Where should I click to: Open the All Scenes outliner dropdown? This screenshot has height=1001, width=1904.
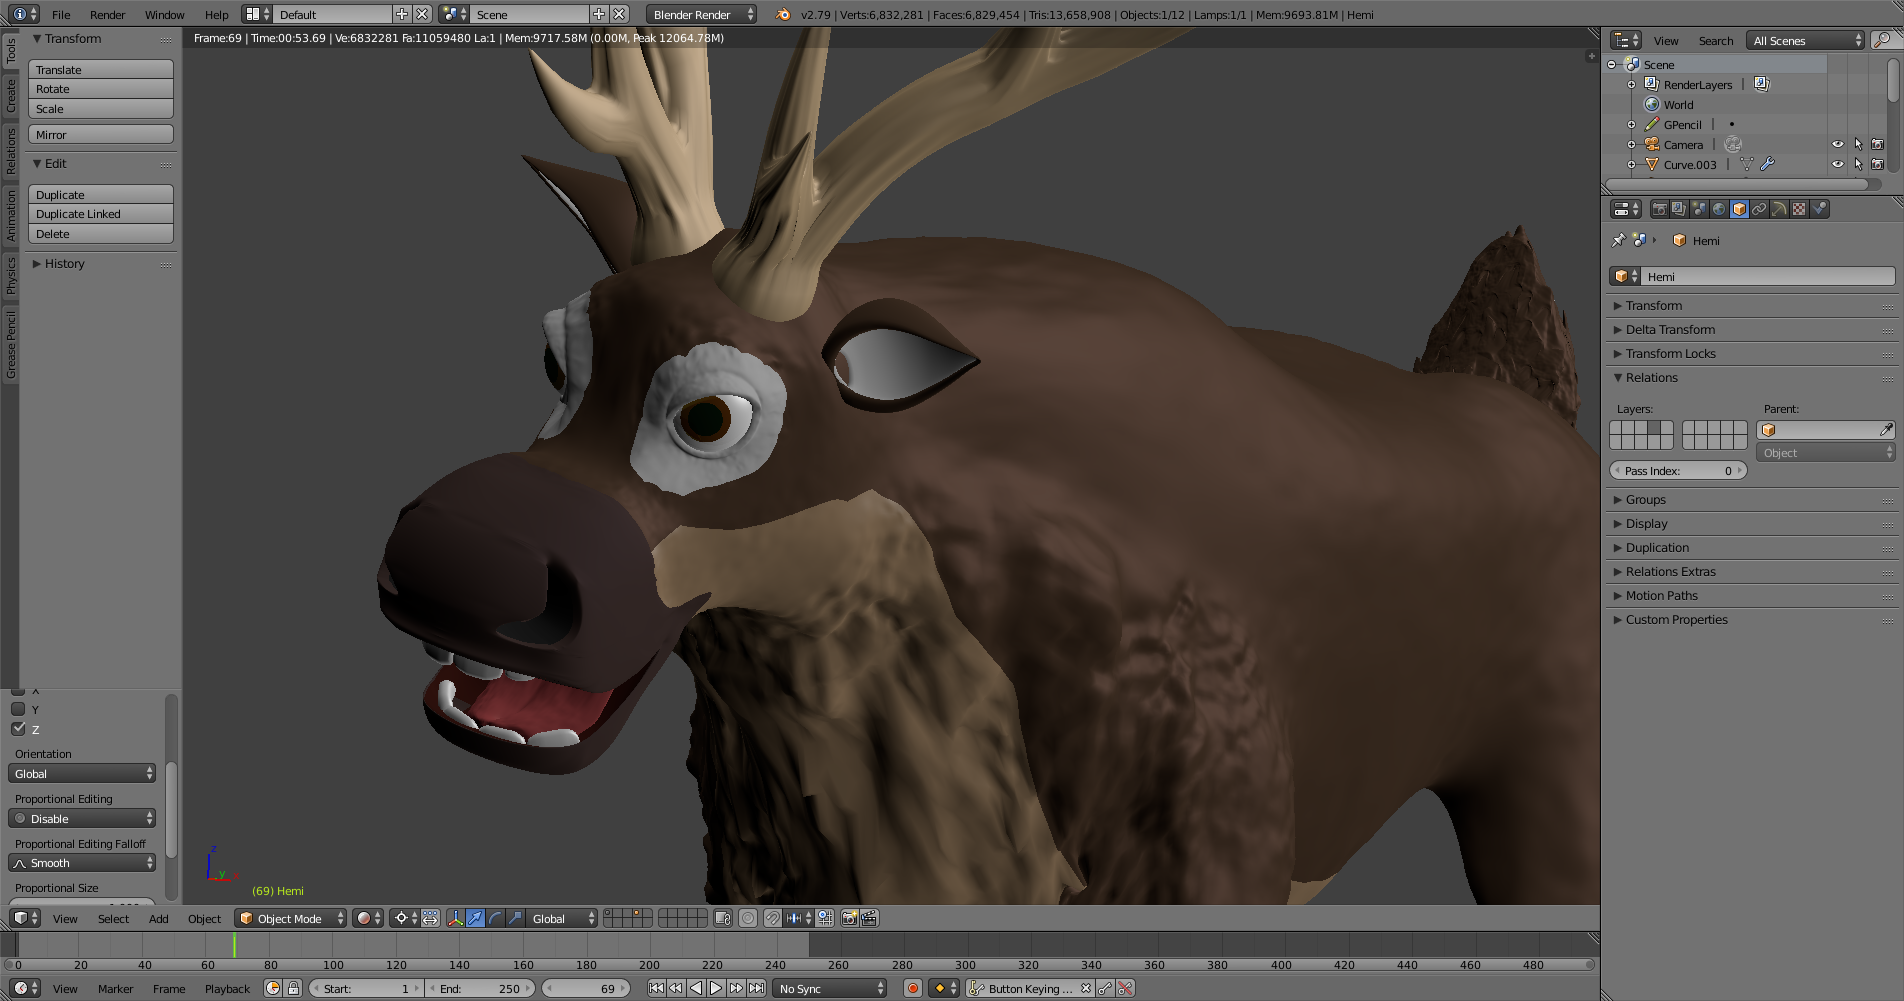(x=1807, y=40)
